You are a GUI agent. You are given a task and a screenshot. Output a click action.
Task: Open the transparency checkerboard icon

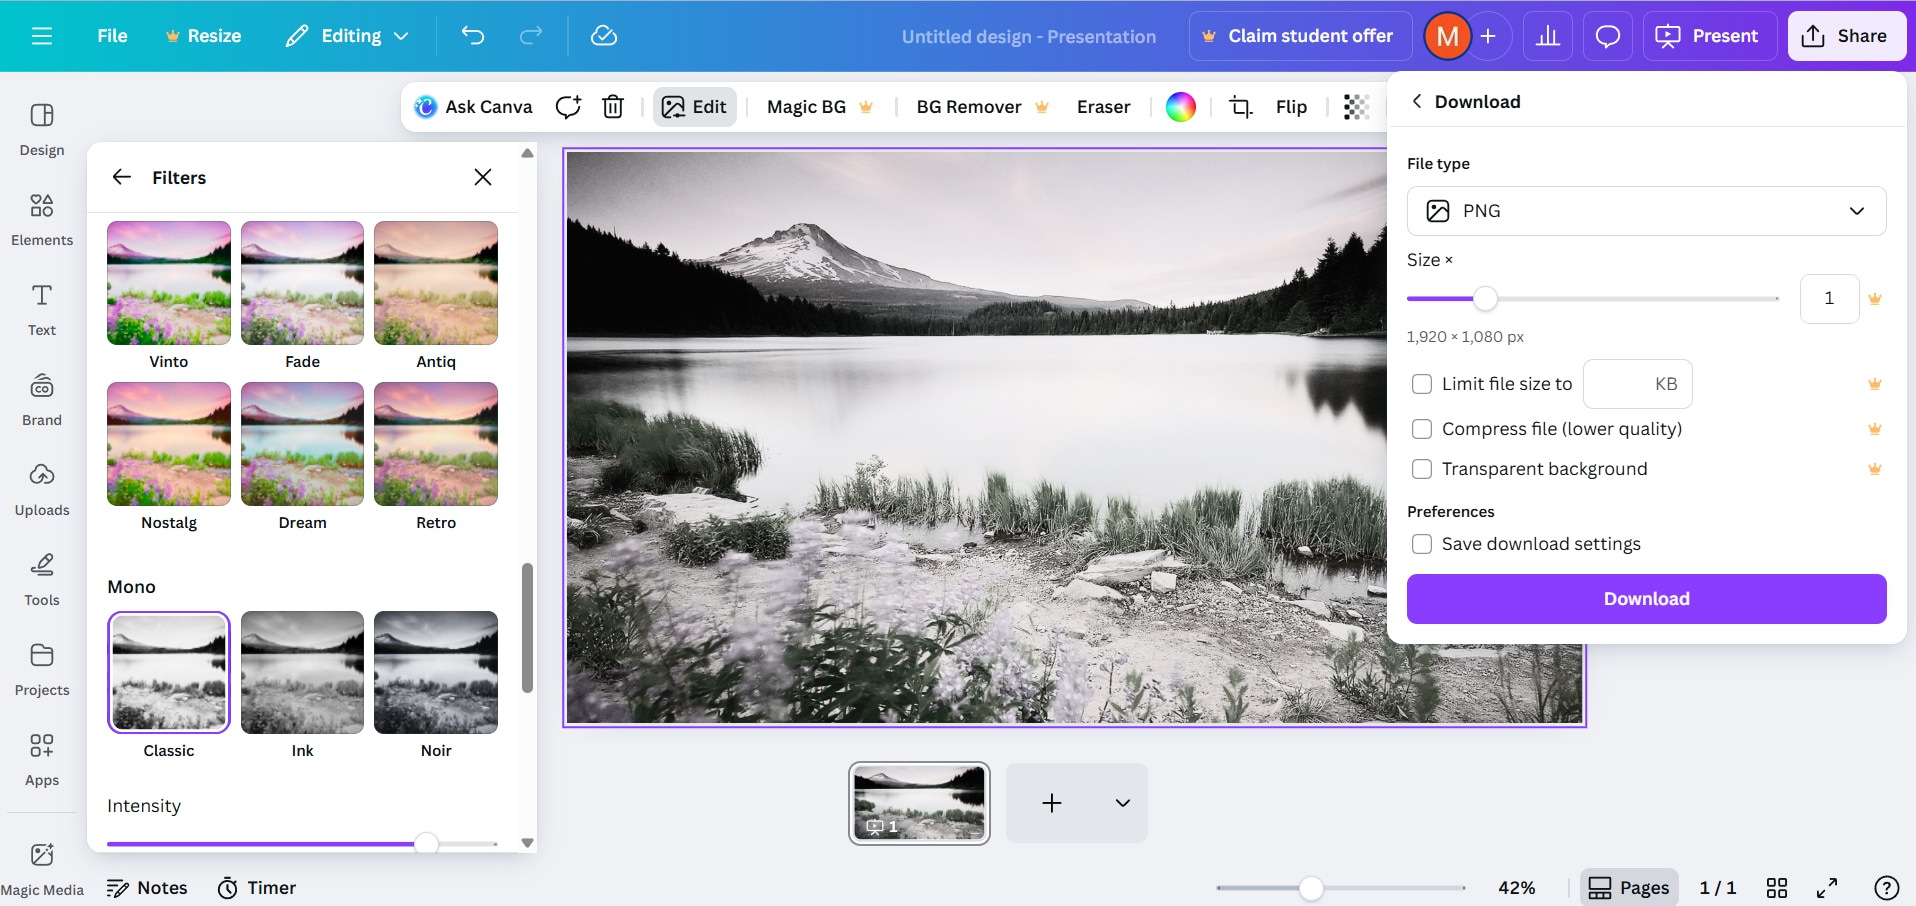[1356, 107]
